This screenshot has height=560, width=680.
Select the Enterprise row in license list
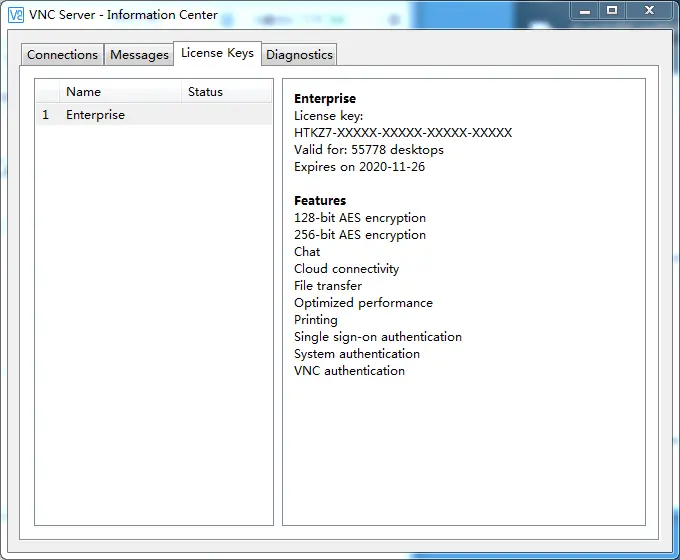[x=154, y=115]
